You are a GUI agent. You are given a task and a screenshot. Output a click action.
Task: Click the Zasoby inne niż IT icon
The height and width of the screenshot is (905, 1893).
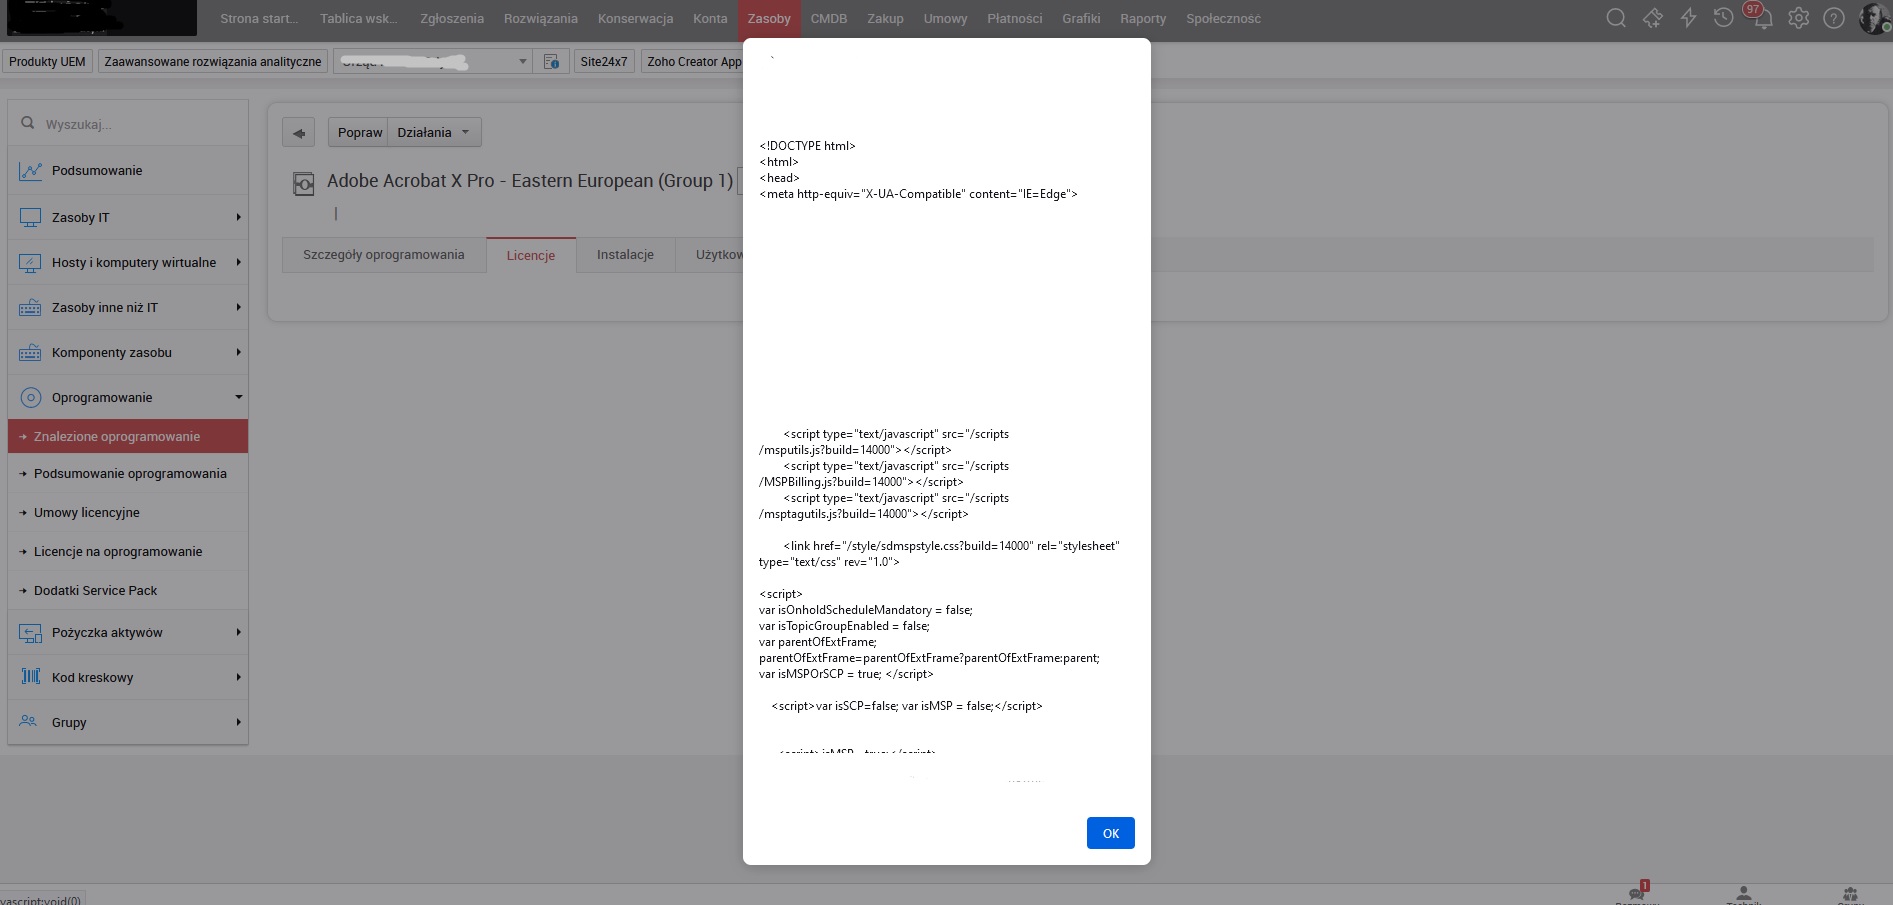pos(30,307)
